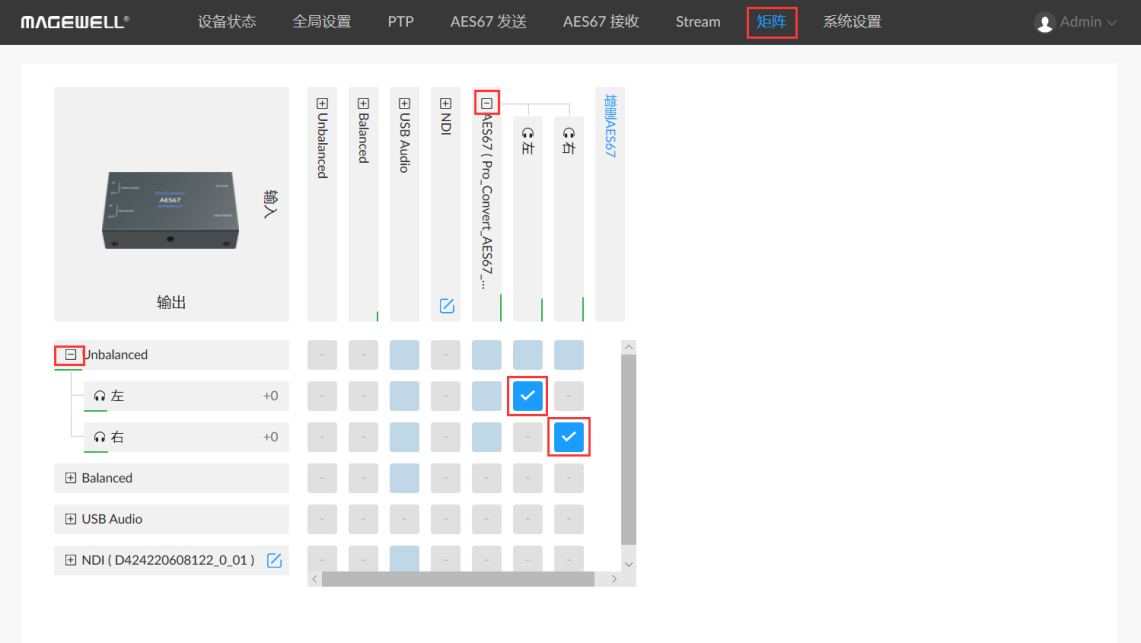Image resolution: width=1141 pixels, height=643 pixels.
Task: Collapse the Unbalanced output group
Action: pyautogui.click(x=70, y=355)
